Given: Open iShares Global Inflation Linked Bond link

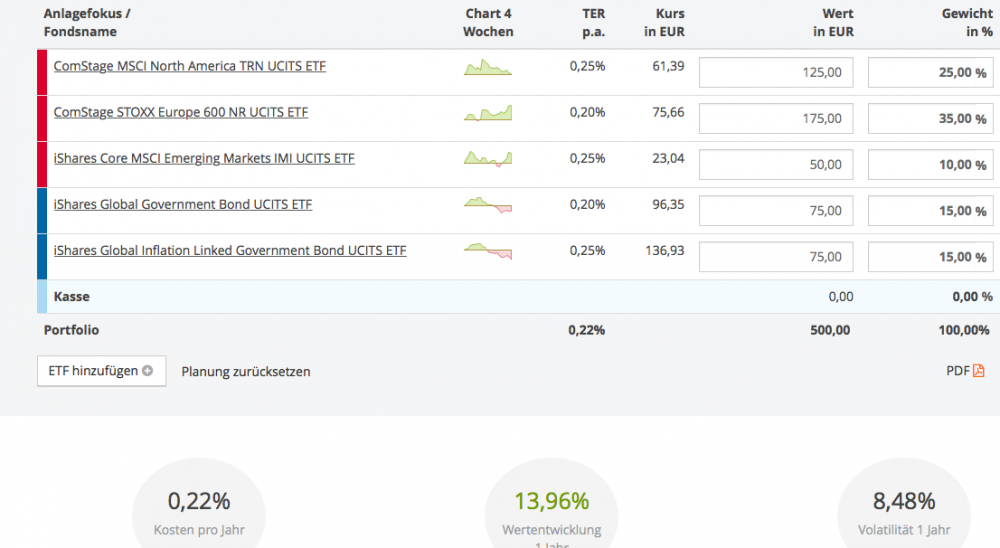Looking at the screenshot, I should [229, 251].
